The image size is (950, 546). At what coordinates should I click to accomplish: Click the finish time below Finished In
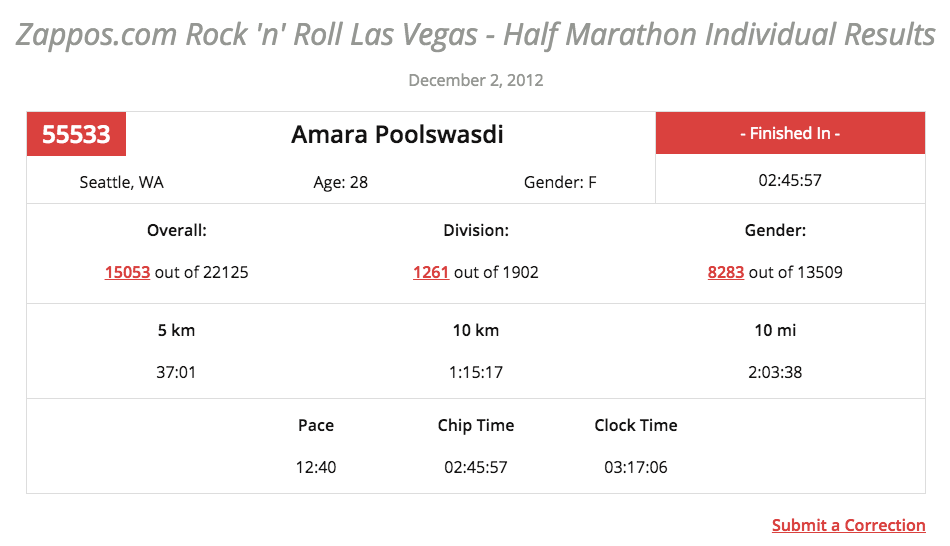tap(790, 181)
